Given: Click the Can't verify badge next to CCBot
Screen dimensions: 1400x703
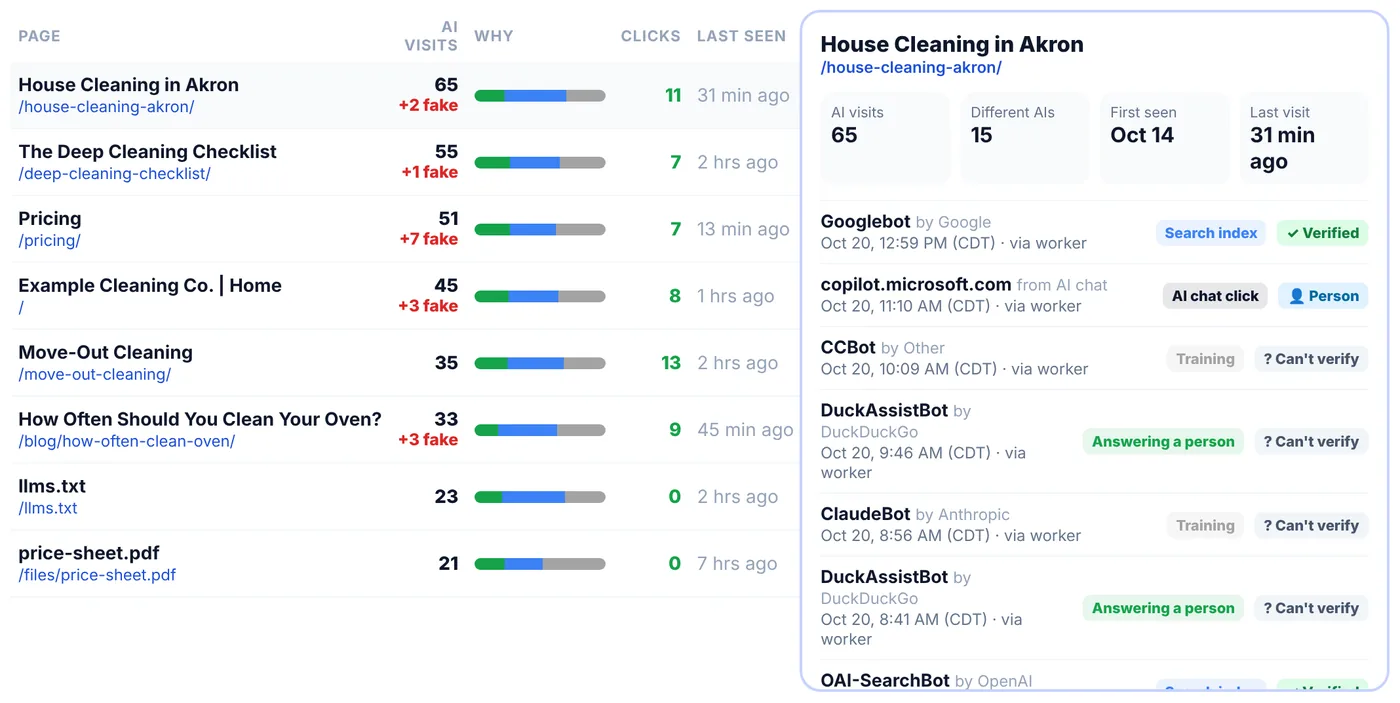Looking at the screenshot, I should [x=1310, y=359].
